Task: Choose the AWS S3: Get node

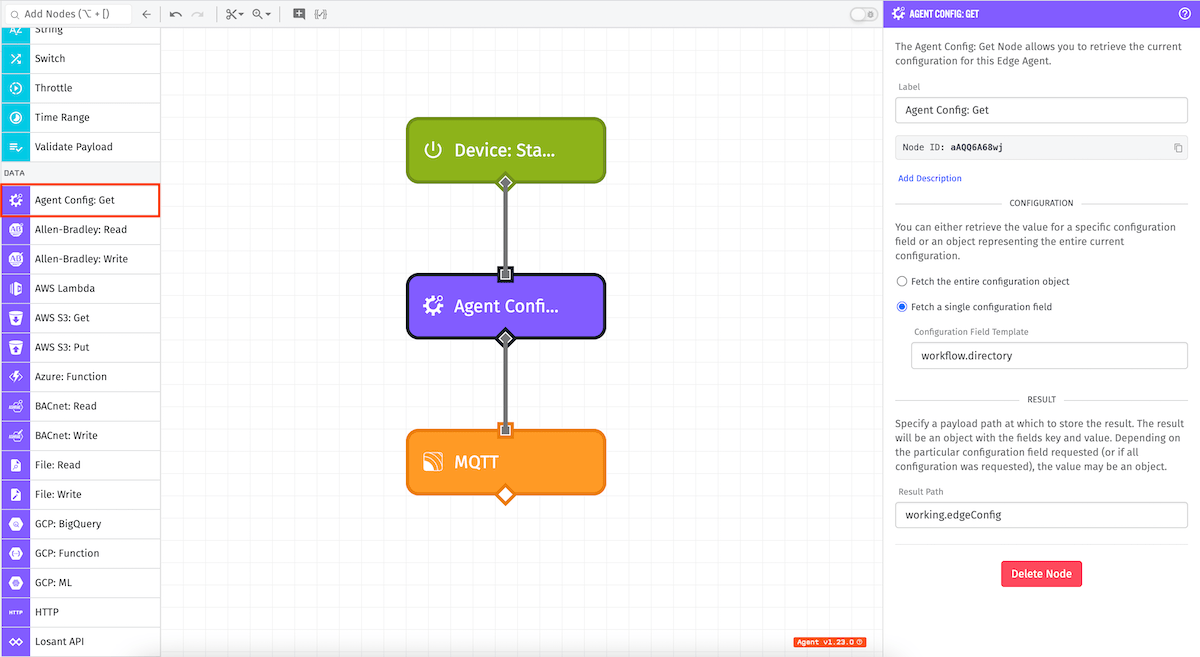Action: [80, 318]
